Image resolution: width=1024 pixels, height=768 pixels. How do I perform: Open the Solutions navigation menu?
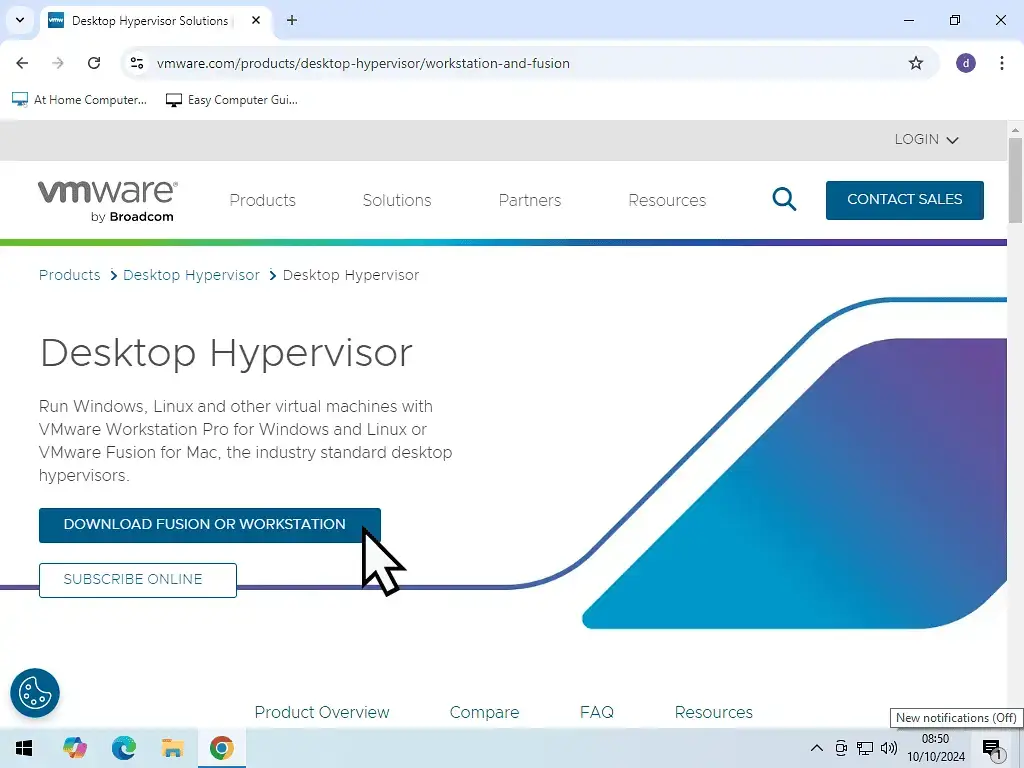tap(397, 200)
